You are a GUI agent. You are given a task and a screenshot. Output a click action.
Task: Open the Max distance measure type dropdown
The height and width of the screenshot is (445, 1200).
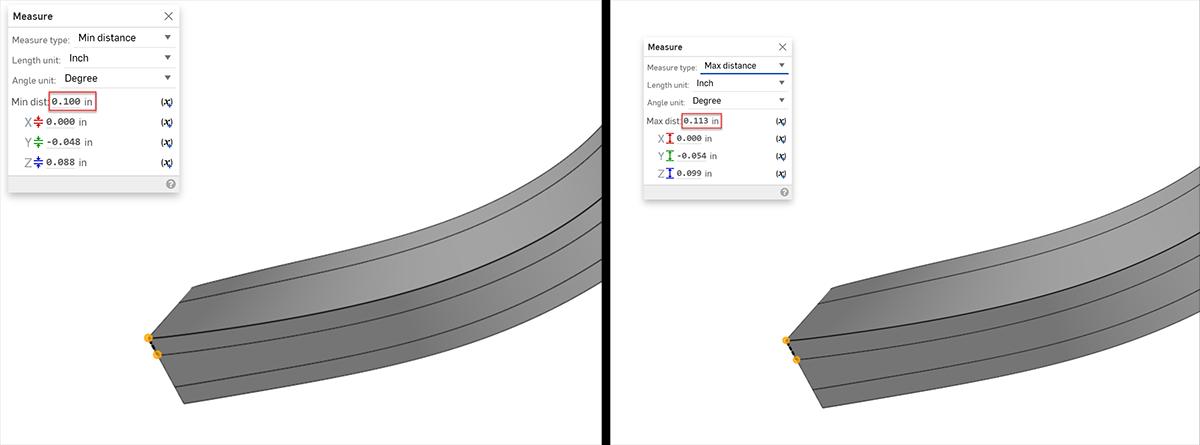pos(745,66)
